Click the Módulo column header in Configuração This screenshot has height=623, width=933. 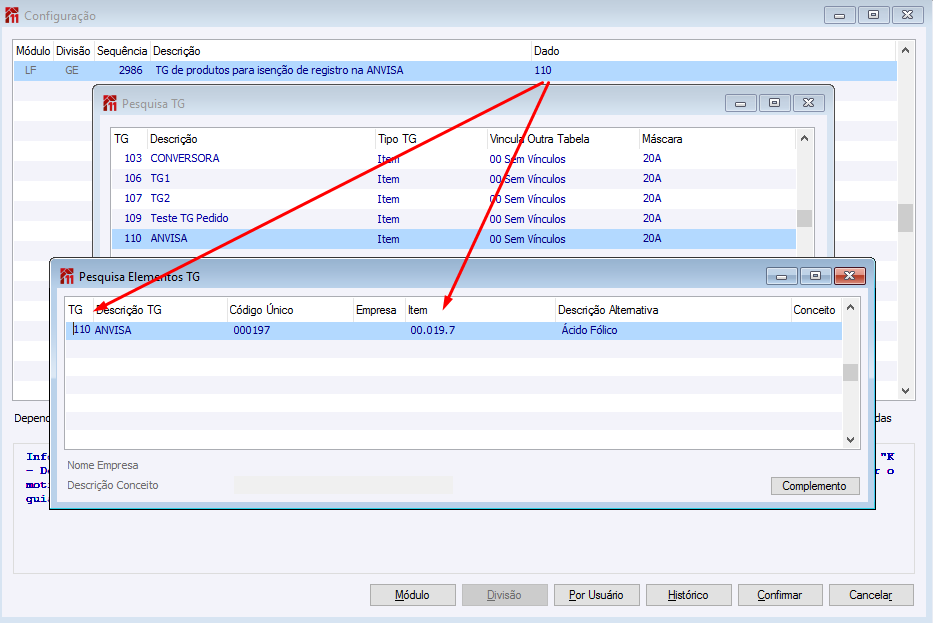coord(33,51)
